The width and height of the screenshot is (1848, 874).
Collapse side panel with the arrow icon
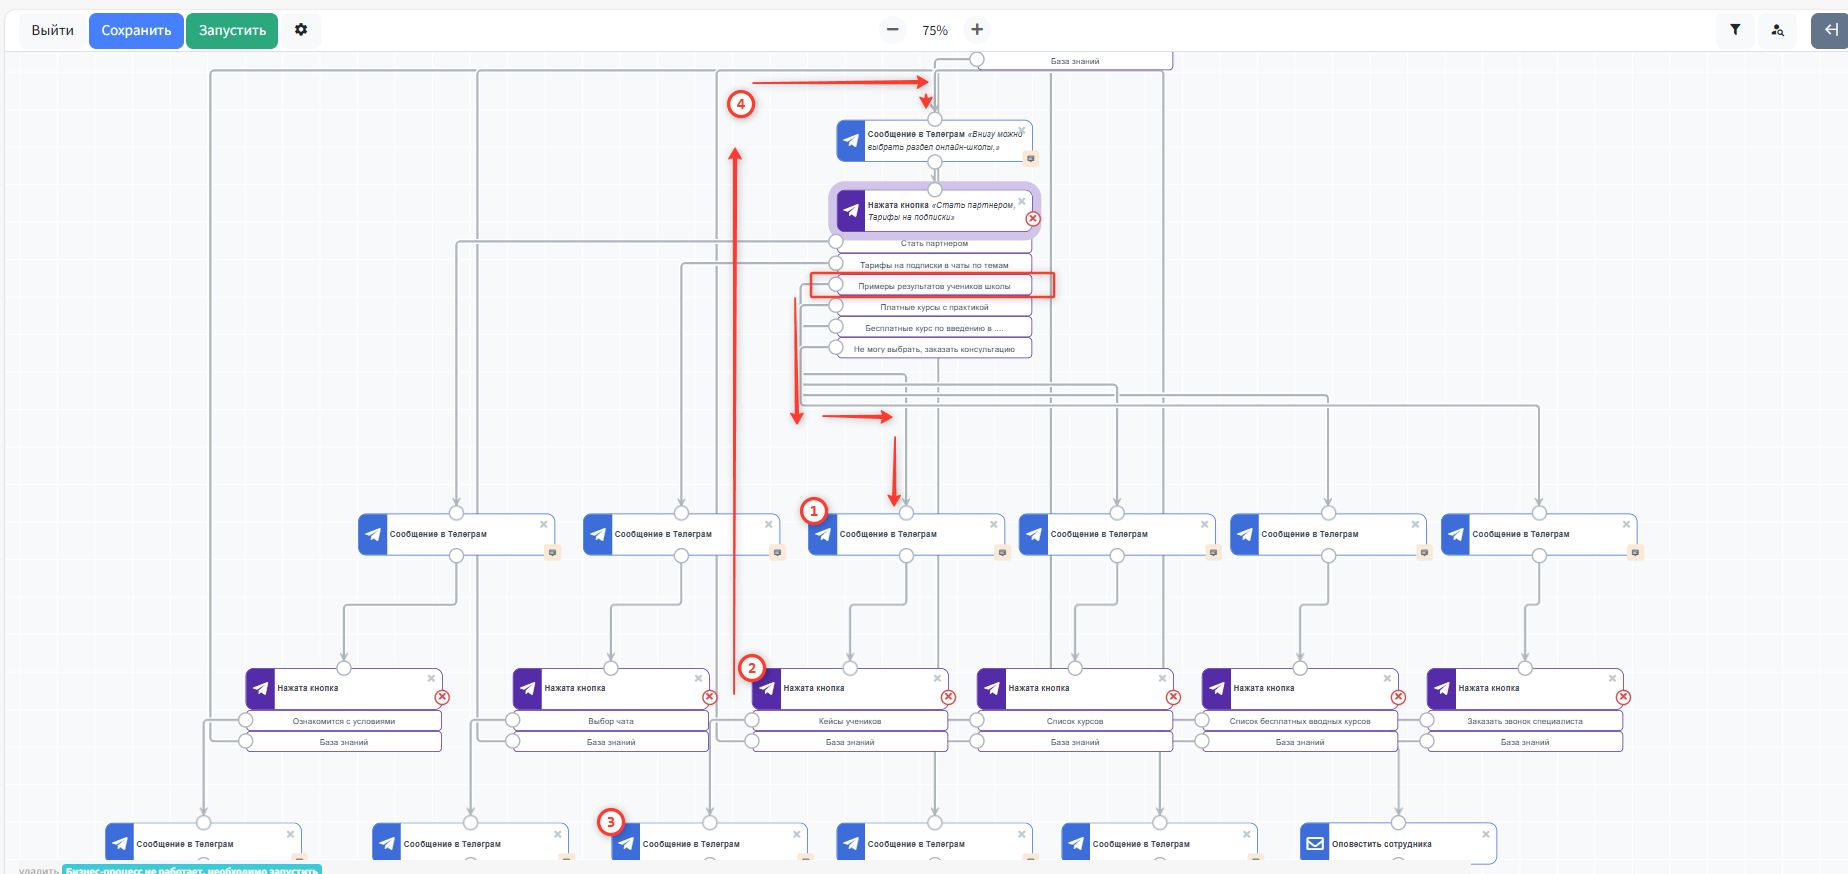click(1831, 30)
